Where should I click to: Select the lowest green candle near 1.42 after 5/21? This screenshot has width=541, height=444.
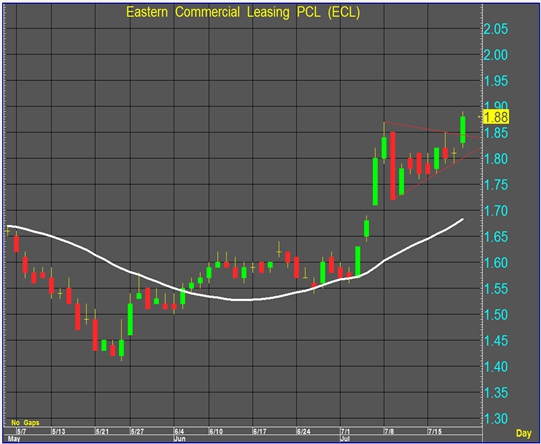[121, 348]
